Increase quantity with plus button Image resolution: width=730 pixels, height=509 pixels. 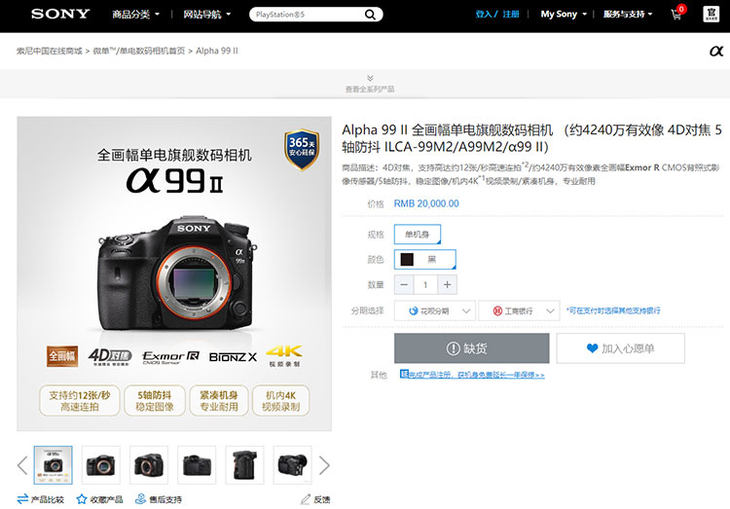[x=446, y=285]
